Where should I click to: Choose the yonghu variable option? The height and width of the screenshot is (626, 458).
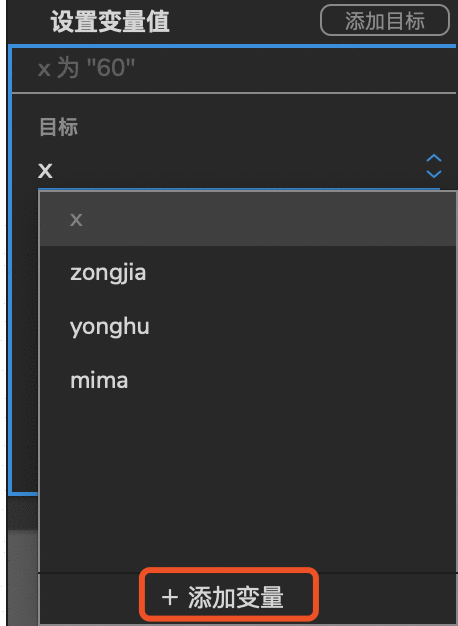click(248, 327)
